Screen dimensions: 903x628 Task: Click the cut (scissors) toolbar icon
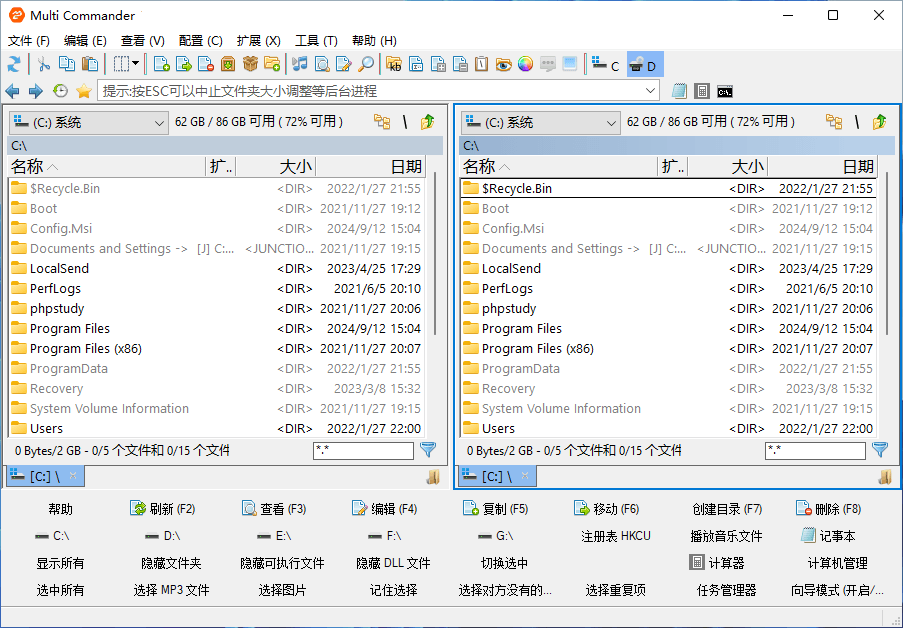click(x=43, y=64)
